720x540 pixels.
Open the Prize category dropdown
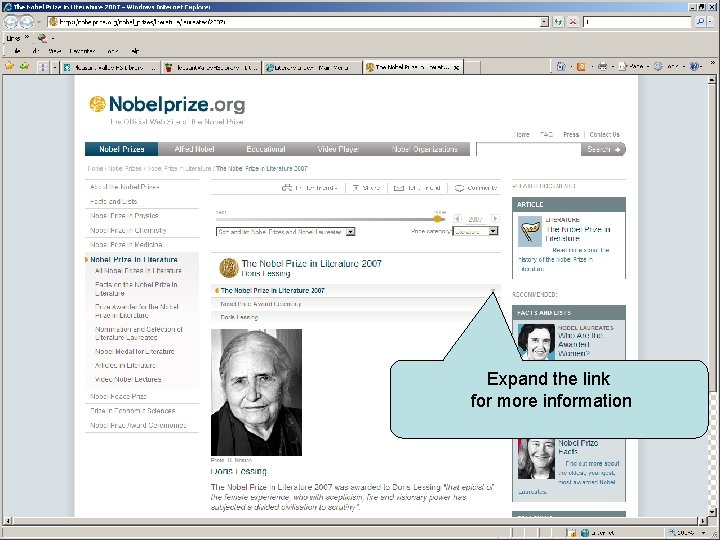475,231
